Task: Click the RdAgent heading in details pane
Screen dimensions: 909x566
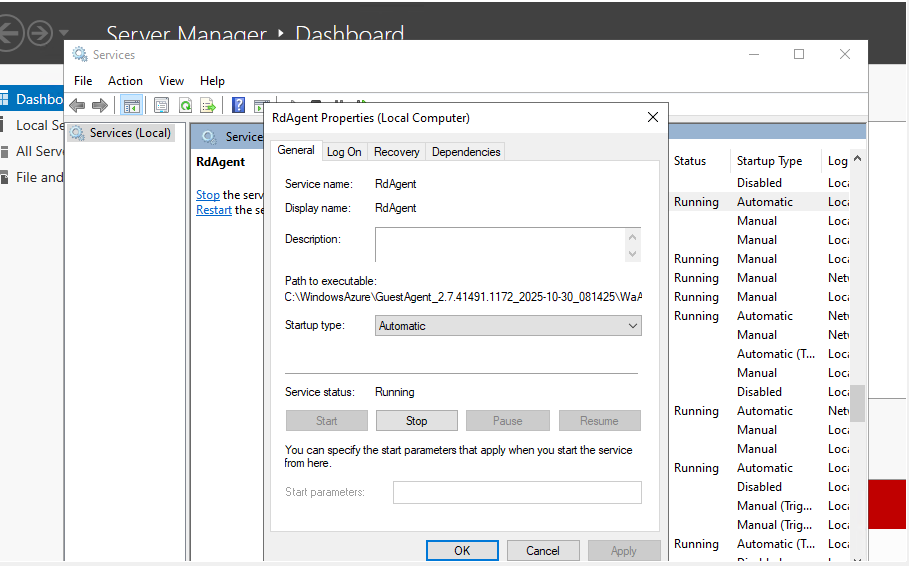Action: tap(220, 162)
